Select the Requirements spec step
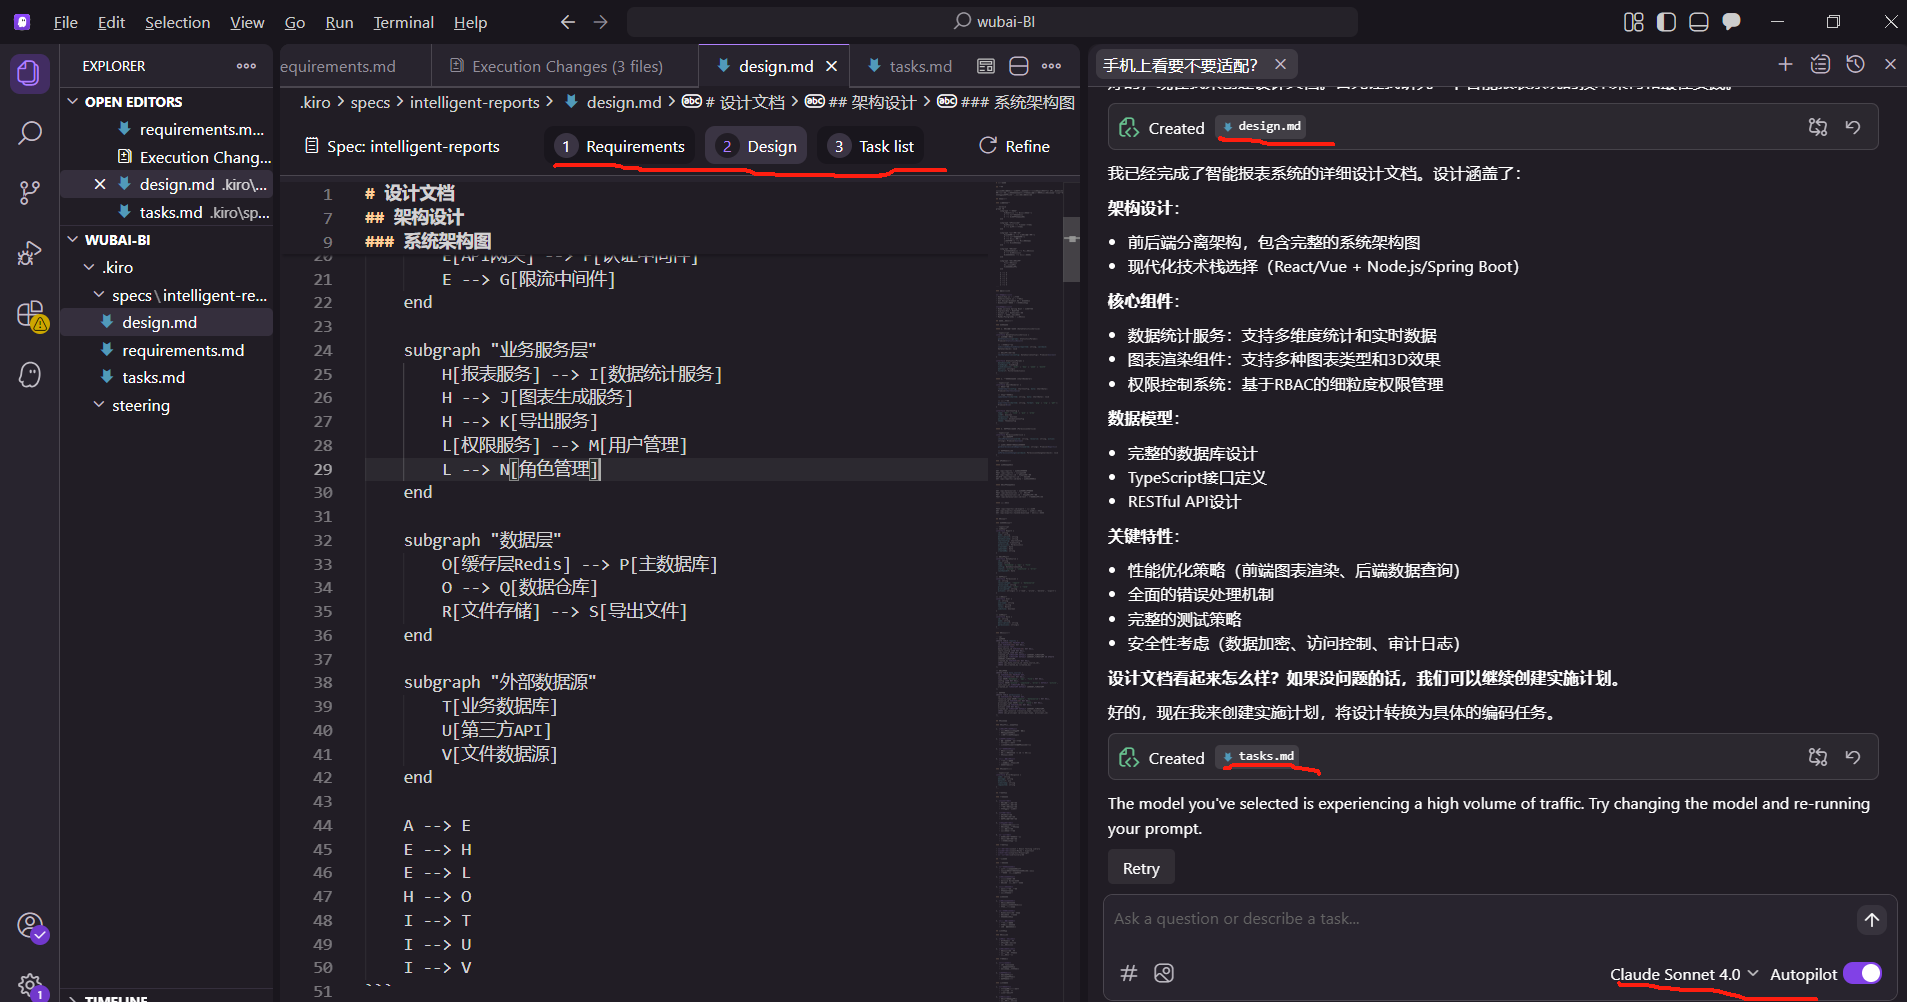 pyautogui.click(x=621, y=146)
